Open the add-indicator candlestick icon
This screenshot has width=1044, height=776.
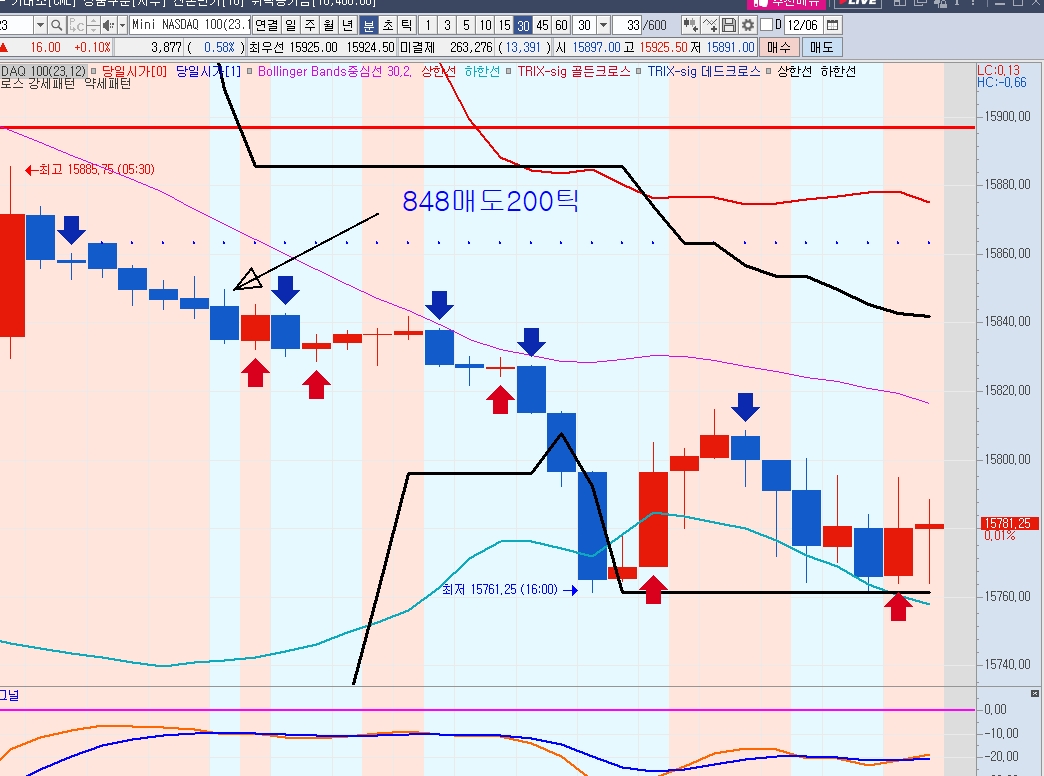(x=690, y=25)
